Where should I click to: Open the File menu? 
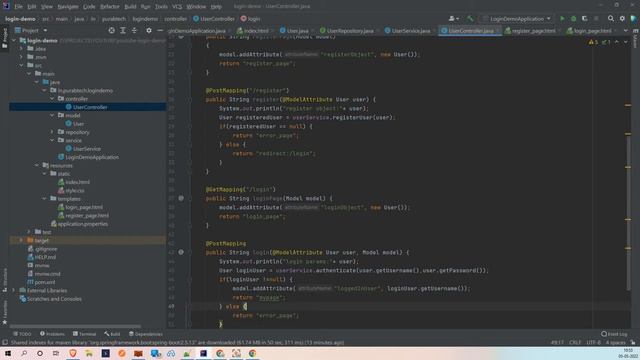click(19, 7)
